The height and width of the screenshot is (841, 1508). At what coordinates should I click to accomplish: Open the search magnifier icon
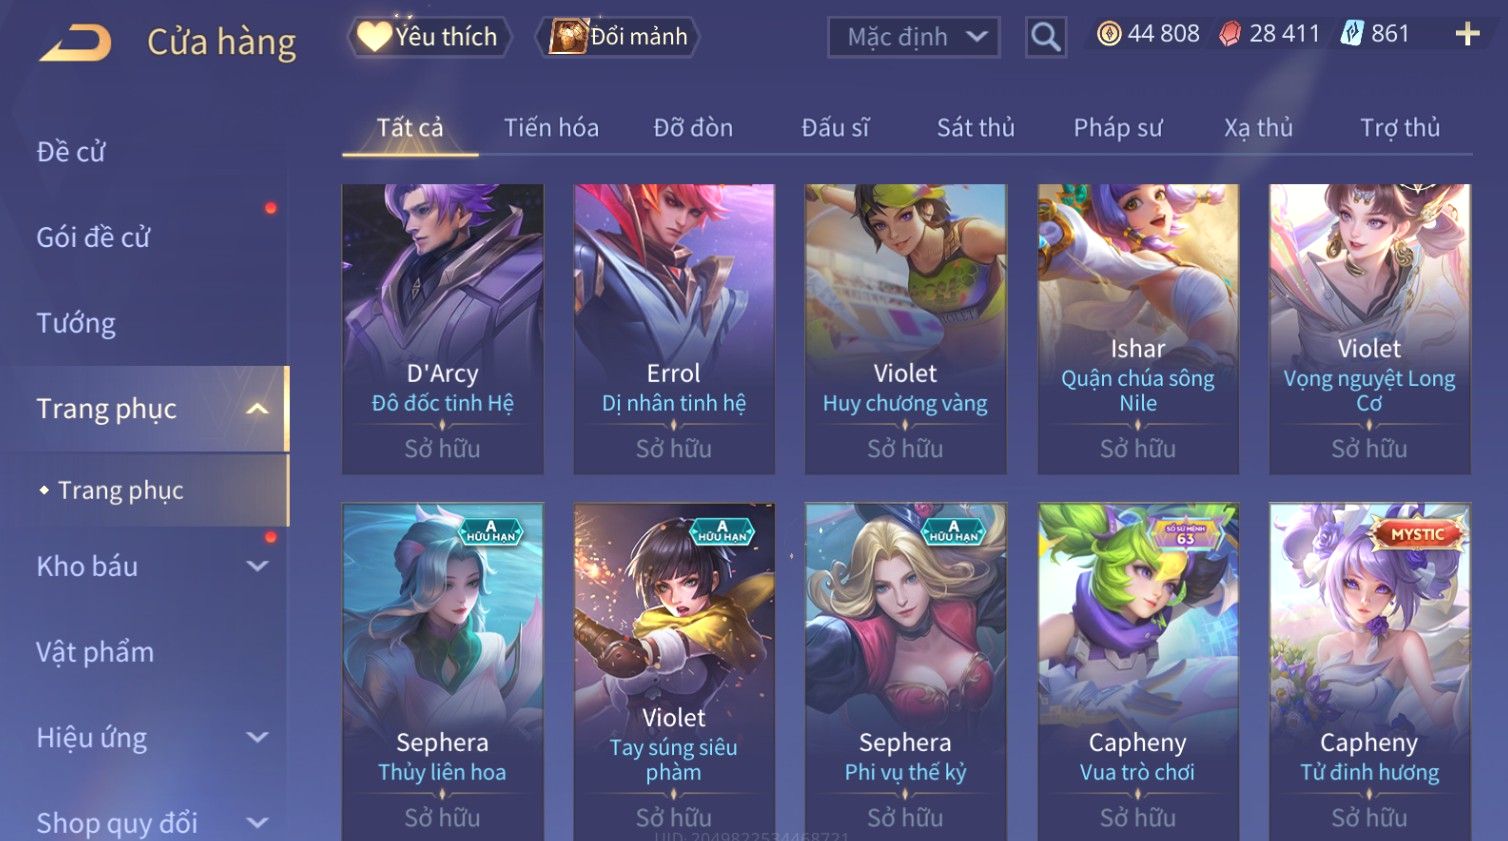(x=1045, y=37)
